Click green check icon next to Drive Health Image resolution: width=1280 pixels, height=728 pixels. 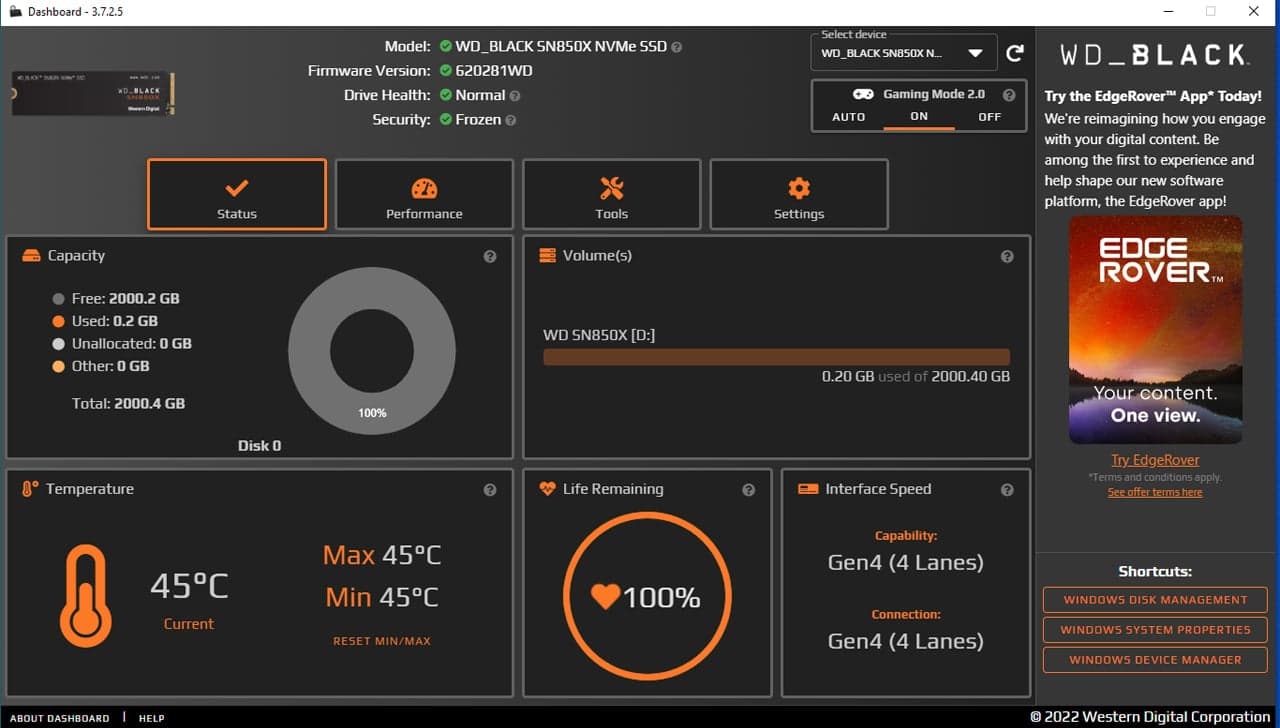tap(445, 95)
